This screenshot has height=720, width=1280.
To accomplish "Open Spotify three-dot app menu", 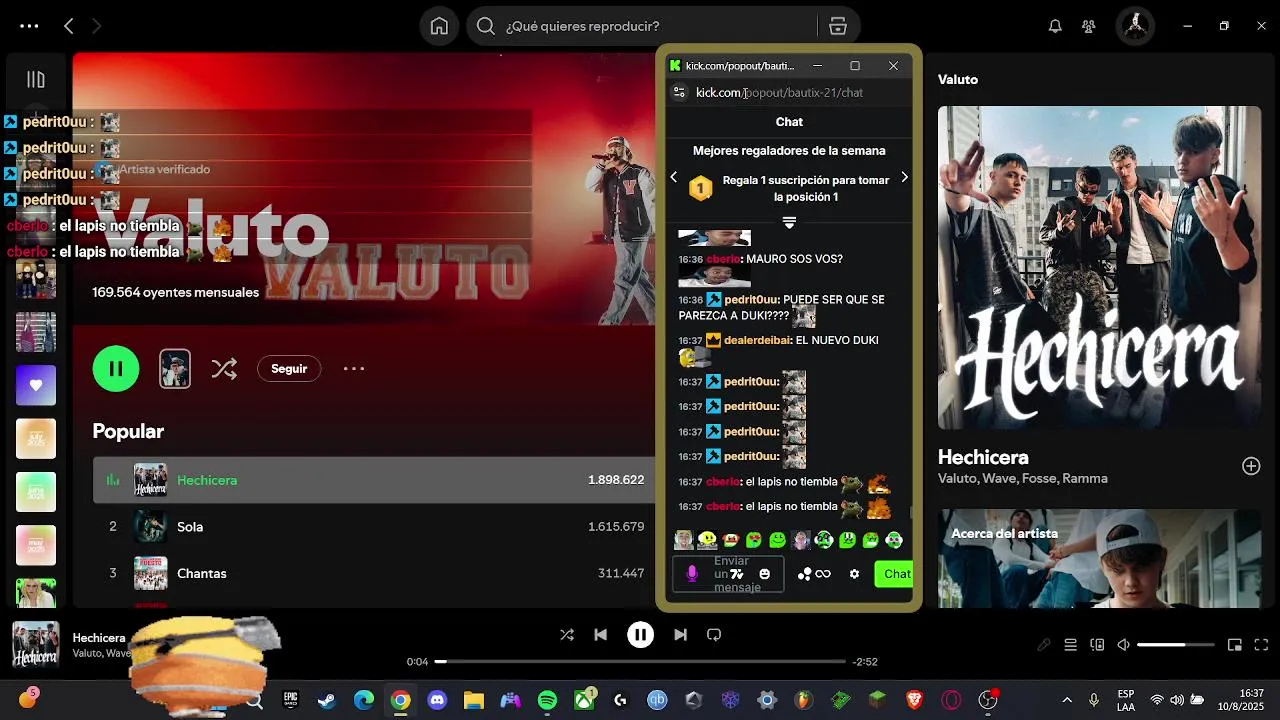I will click(29, 26).
